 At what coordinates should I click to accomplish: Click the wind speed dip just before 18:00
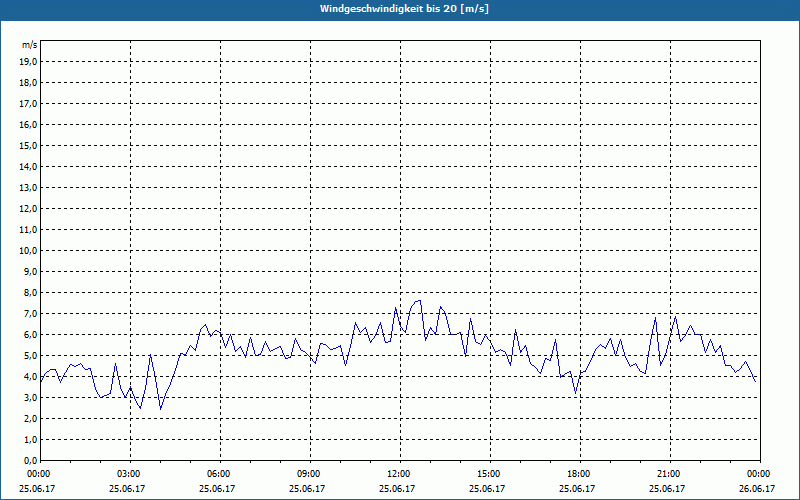click(576, 393)
